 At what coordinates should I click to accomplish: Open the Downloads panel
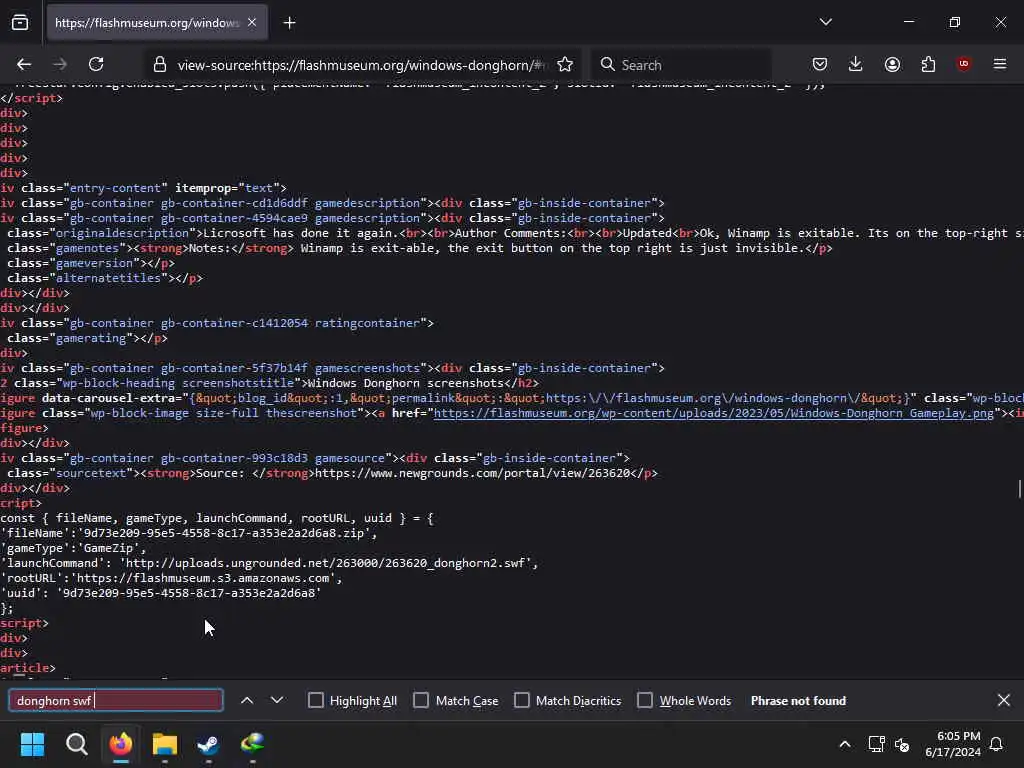tap(856, 64)
